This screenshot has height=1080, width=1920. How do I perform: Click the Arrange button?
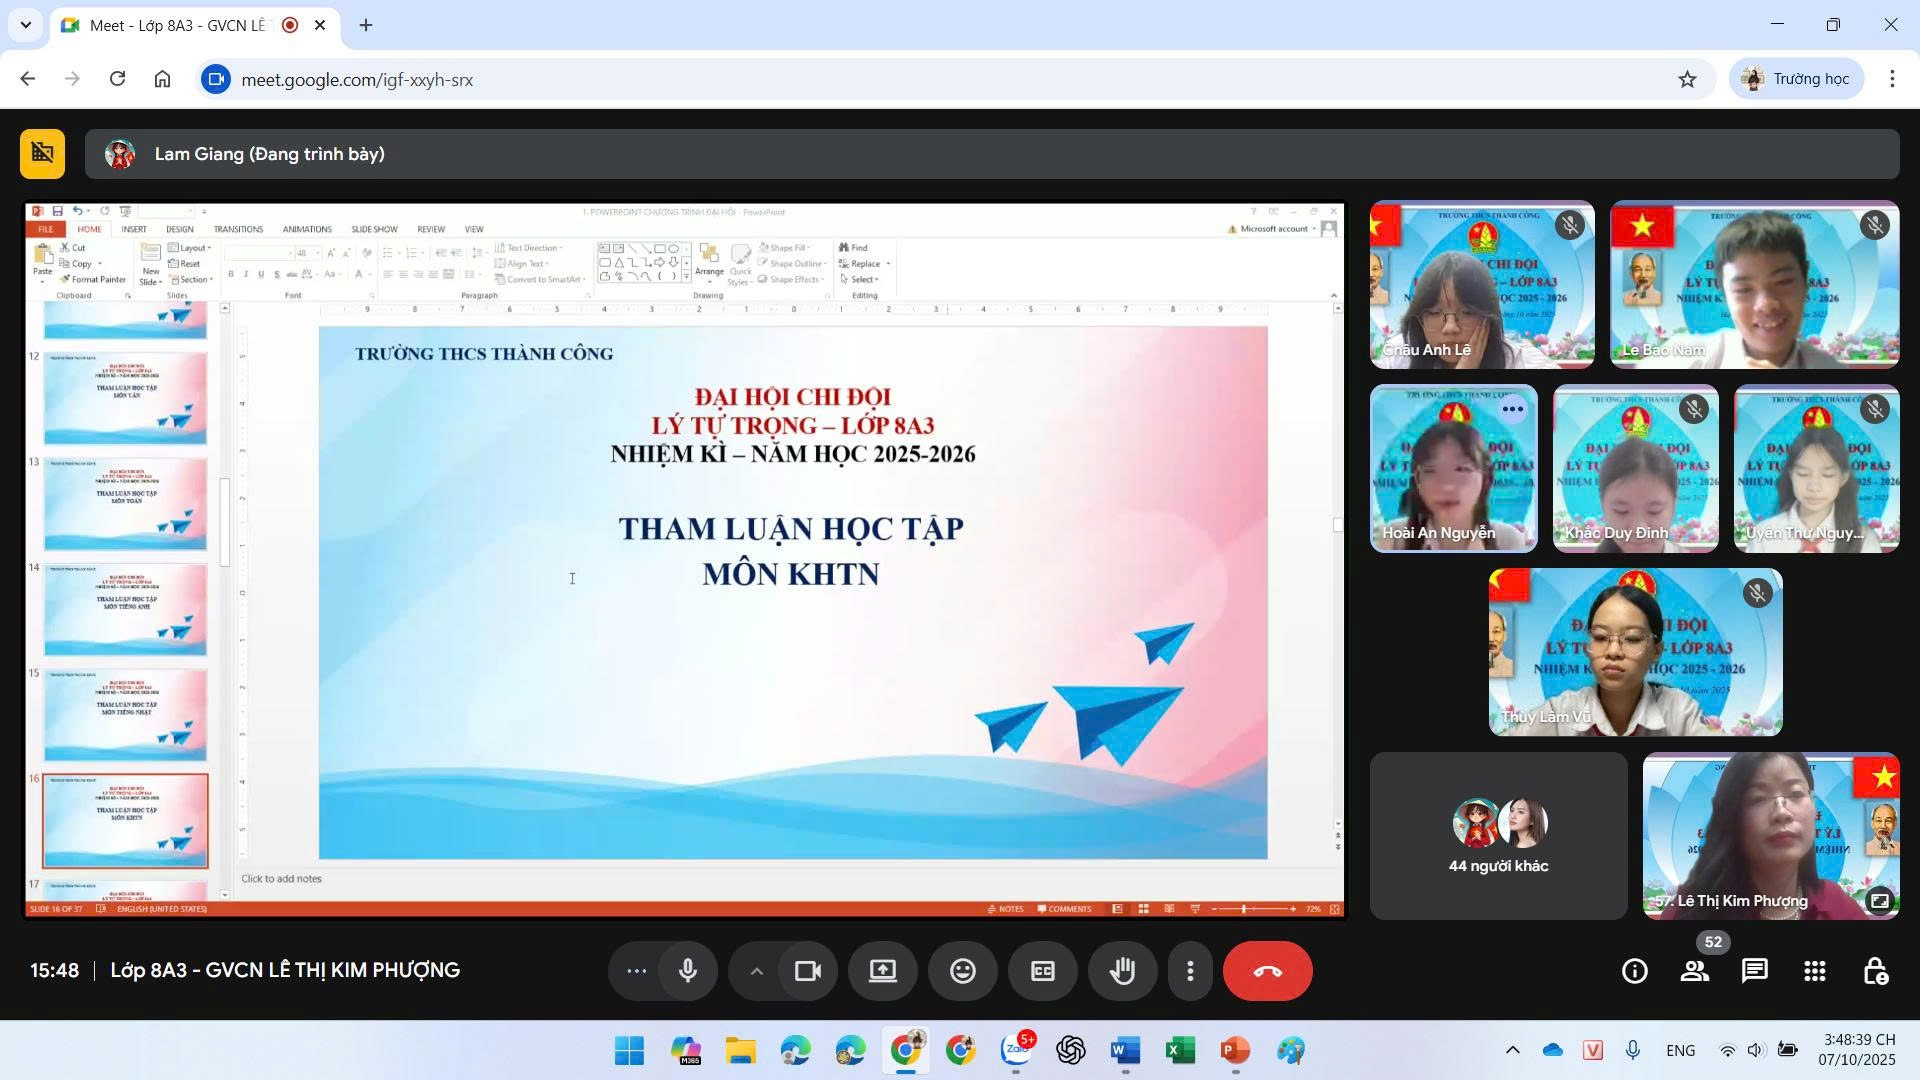tap(709, 265)
